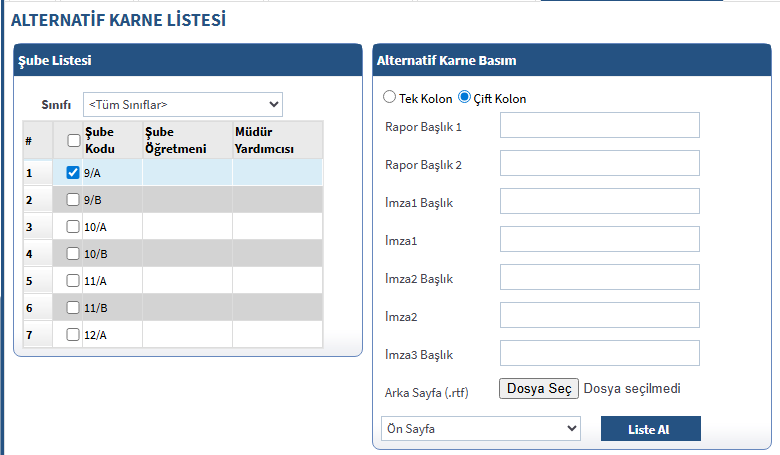Select the İmza1 Başlık text box
Screen dimensions: 780x455
coord(599,201)
